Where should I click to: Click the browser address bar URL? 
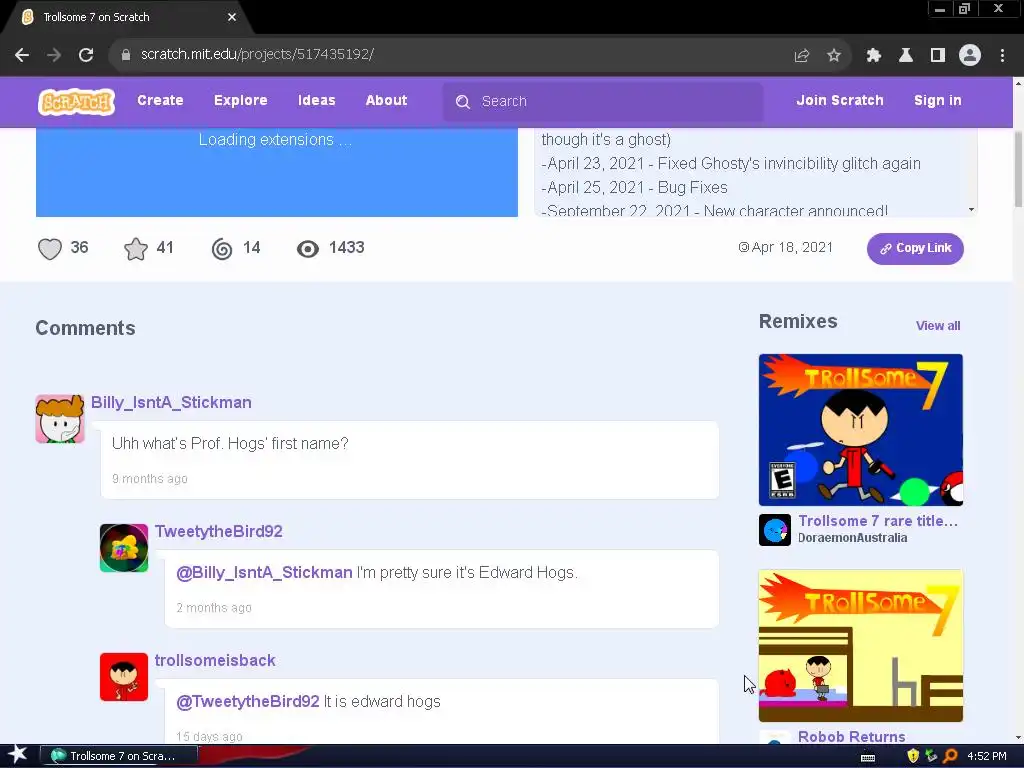point(257,54)
